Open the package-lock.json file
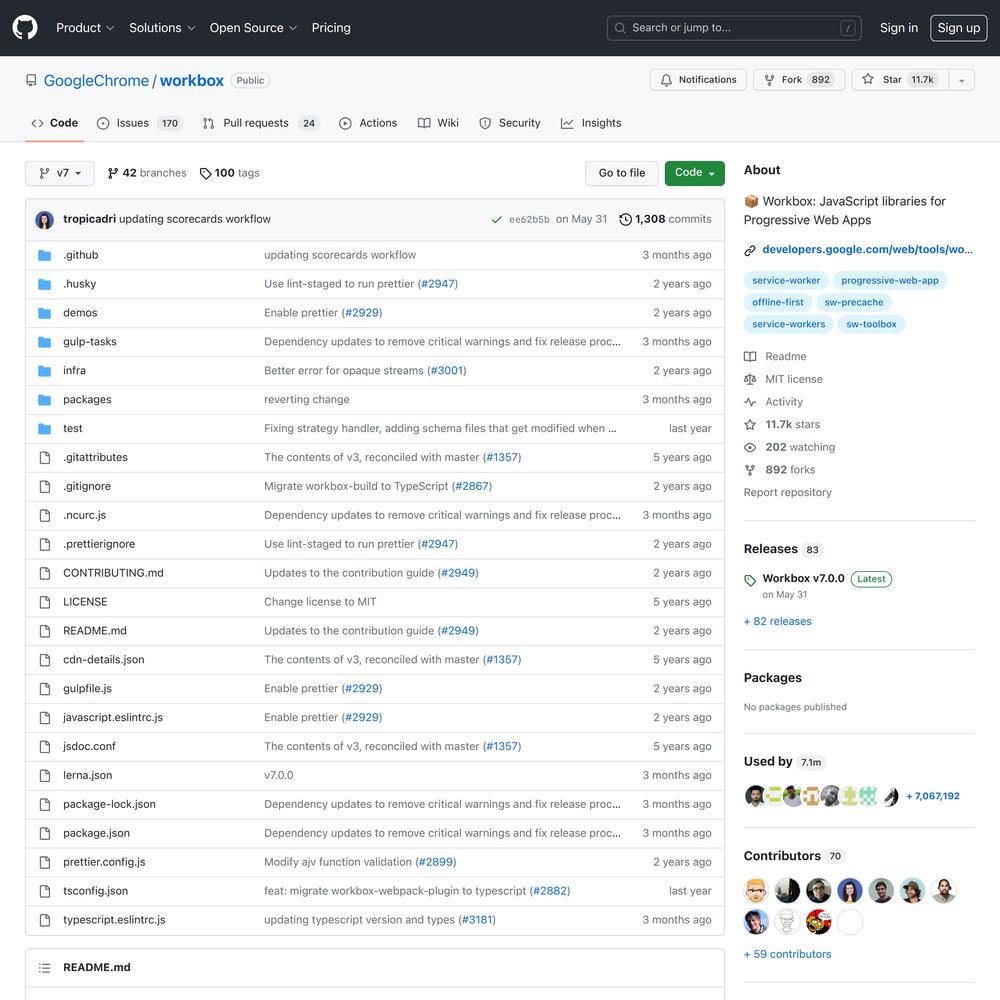 (109, 804)
